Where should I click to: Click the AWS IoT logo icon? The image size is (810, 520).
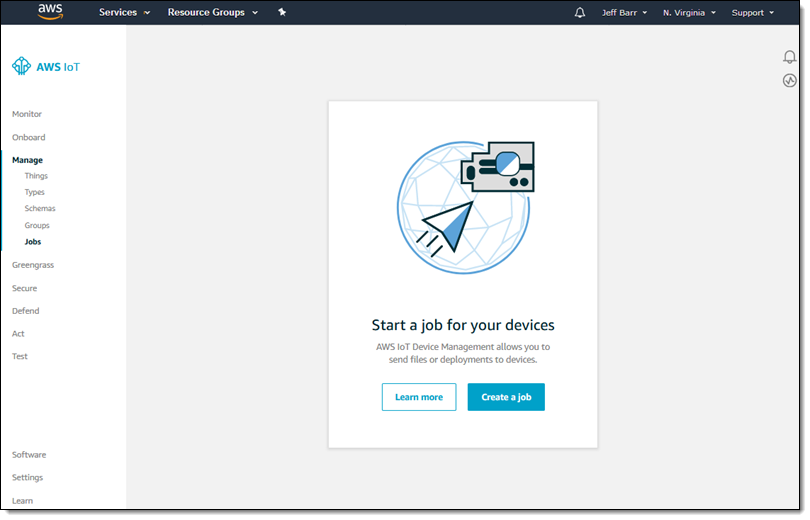pyautogui.click(x=21, y=67)
